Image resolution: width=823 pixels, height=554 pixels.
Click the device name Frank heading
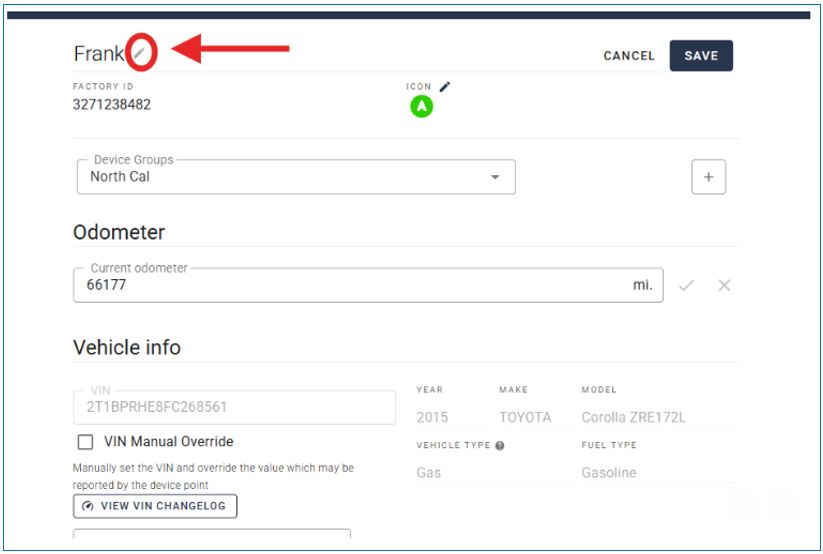(x=98, y=54)
